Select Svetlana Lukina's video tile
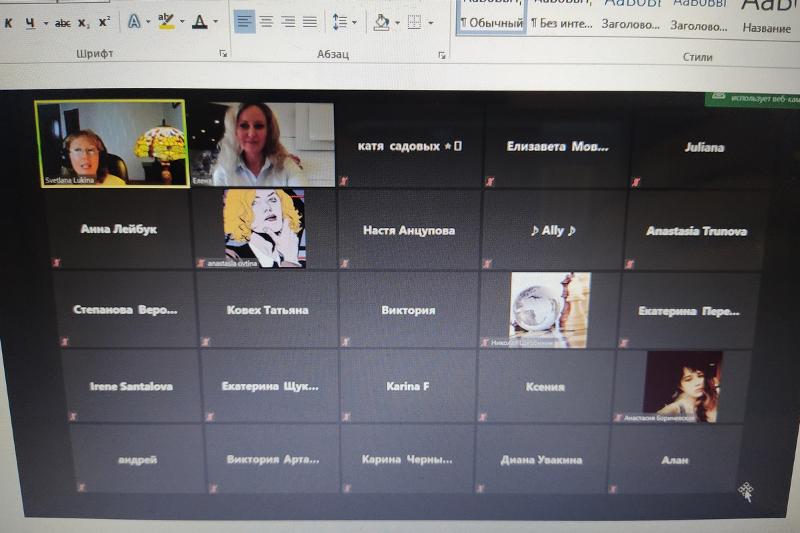 pos(111,143)
